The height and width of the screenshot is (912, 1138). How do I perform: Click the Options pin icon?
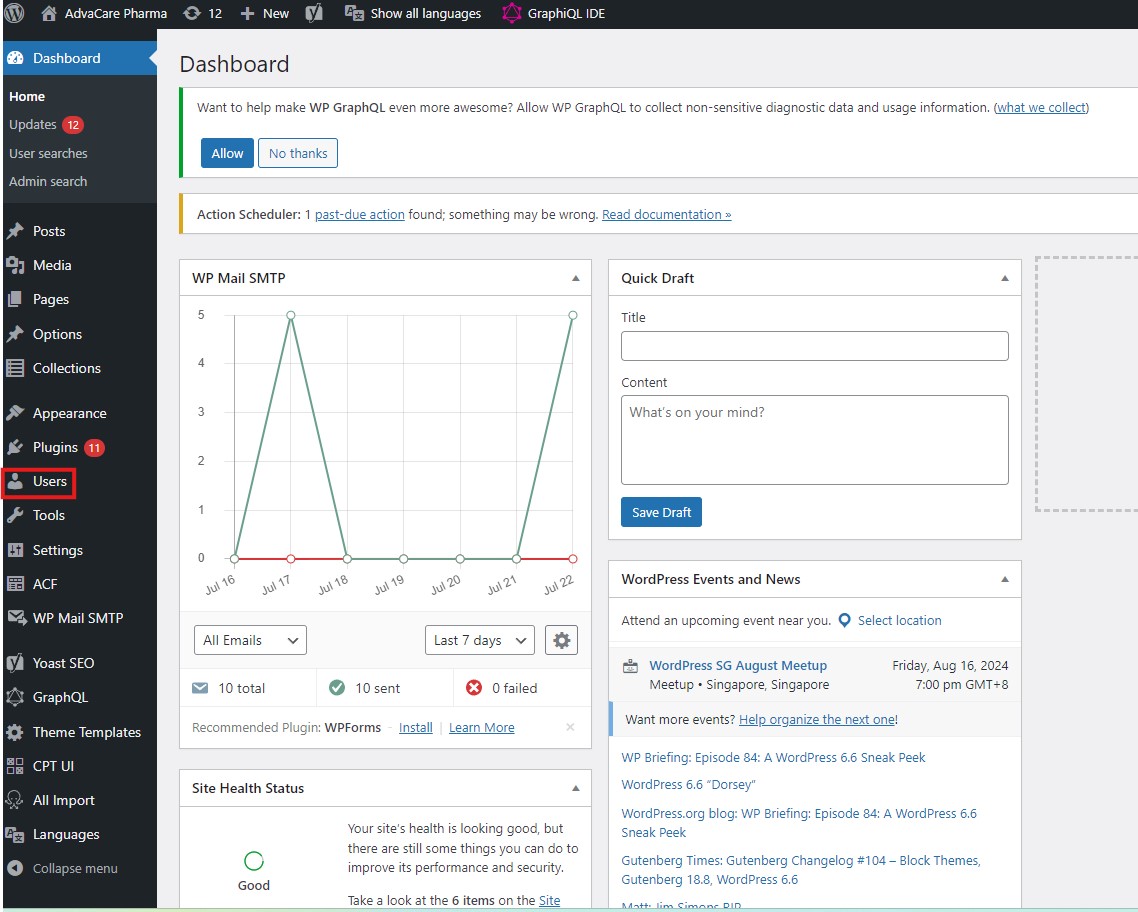(15, 334)
